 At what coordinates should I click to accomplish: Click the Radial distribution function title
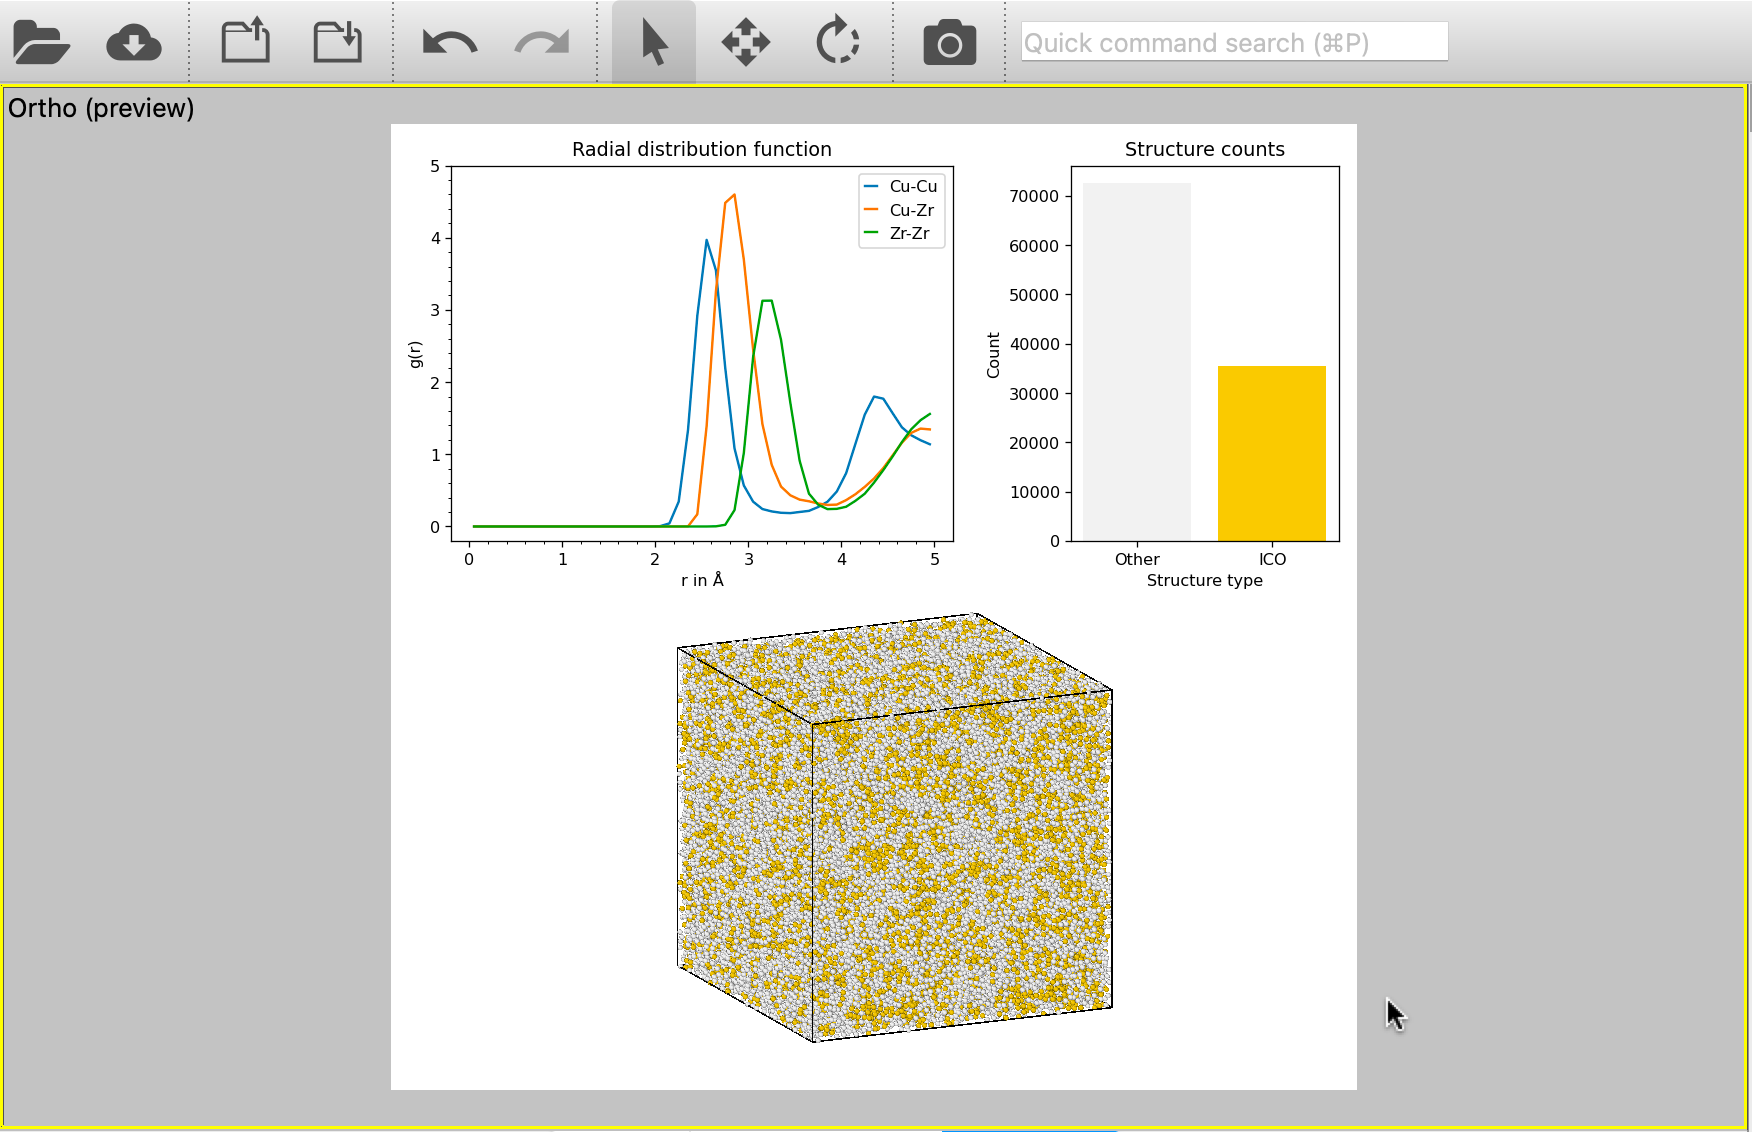(x=701, y=149)
